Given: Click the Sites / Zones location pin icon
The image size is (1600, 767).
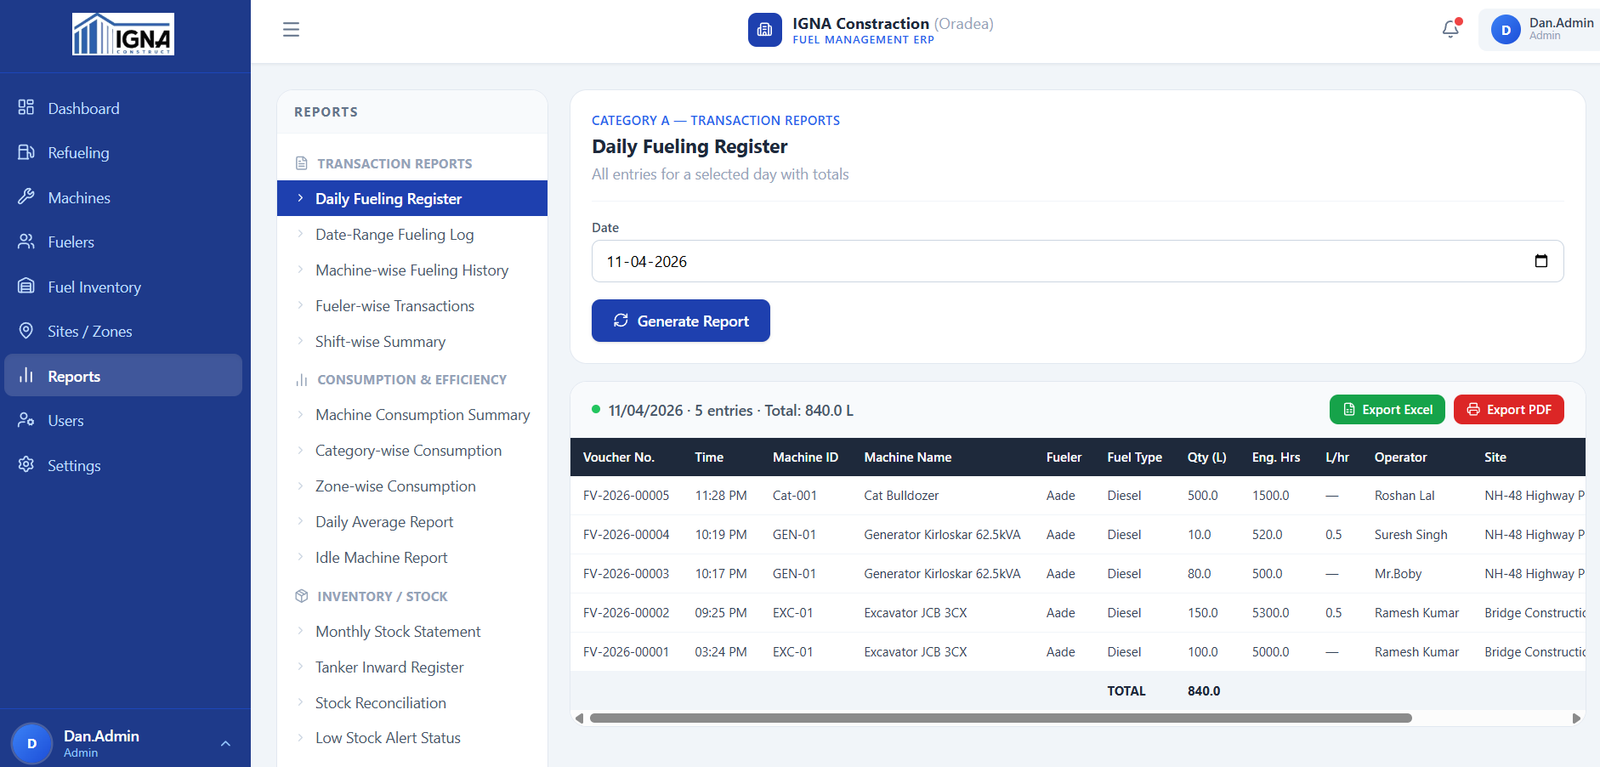Looking at the screenshot, I should (x=26, y=331).
